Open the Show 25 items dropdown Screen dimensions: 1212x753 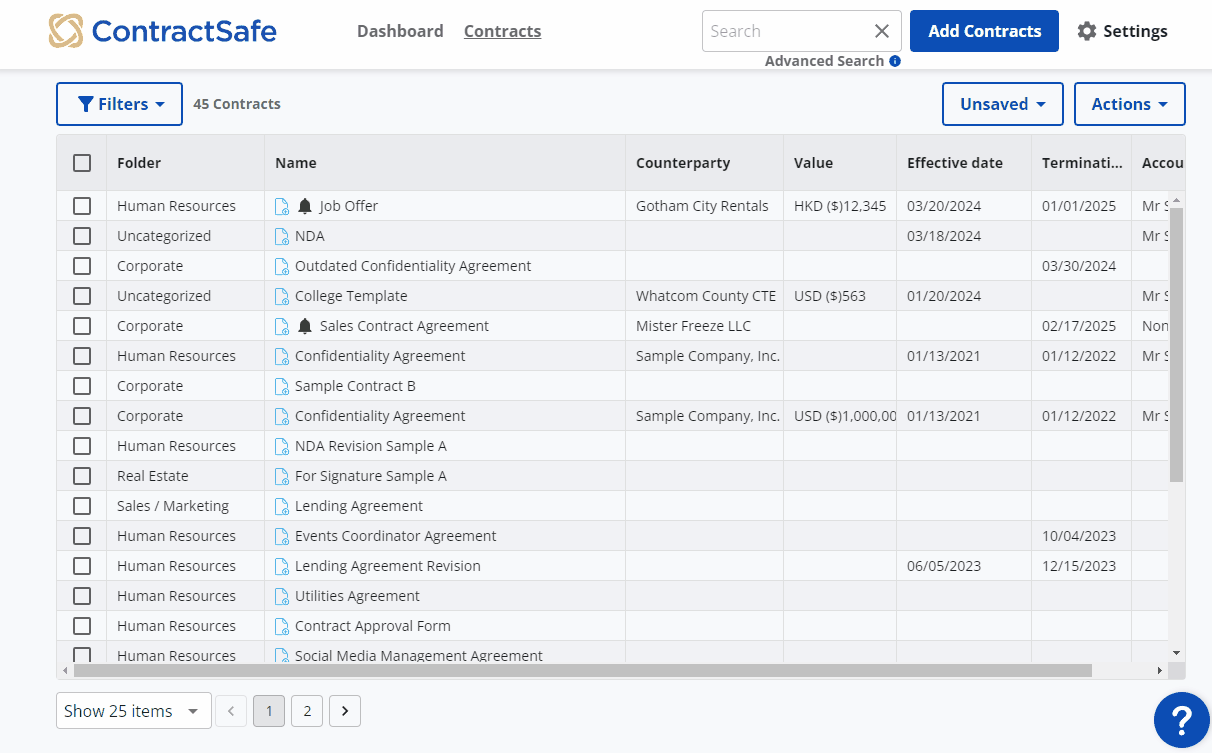tap(133, 711)
